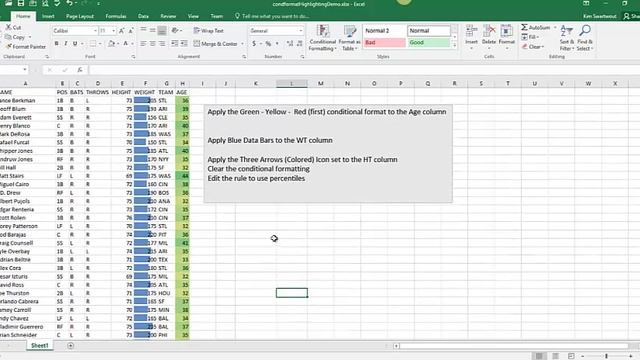This screenshot has width=640, height=360.
Task: Toggle Underline formatting
Action: click(x=75, y=44)
